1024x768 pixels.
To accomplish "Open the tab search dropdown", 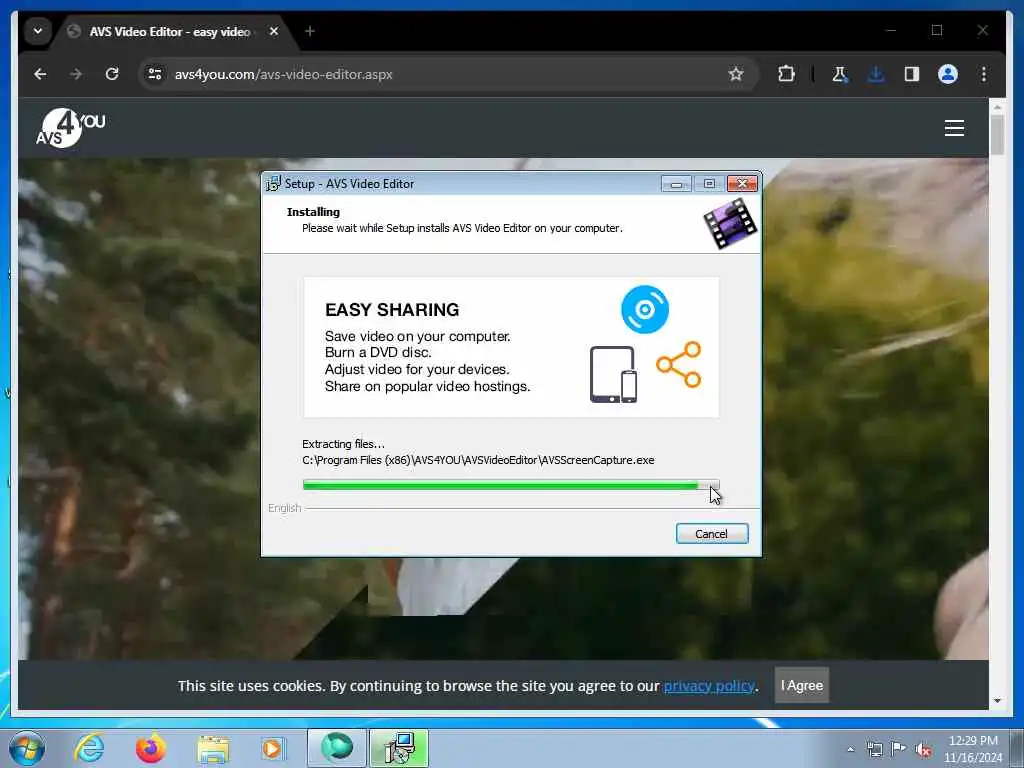I will [x=38, y=31].
